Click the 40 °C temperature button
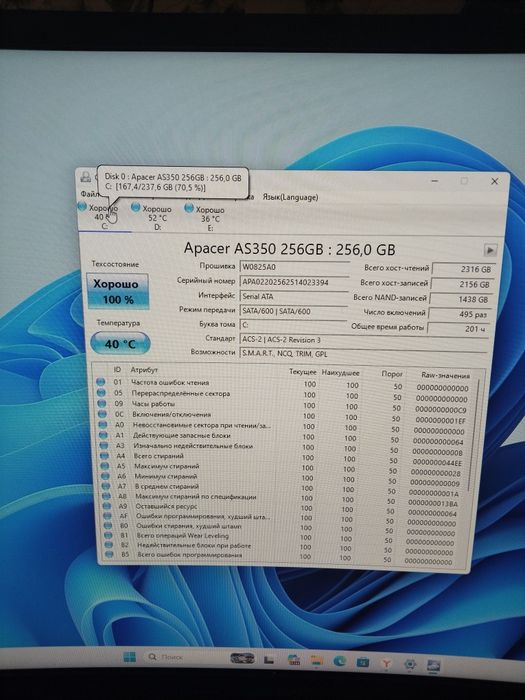 click(x=120, y=344)
